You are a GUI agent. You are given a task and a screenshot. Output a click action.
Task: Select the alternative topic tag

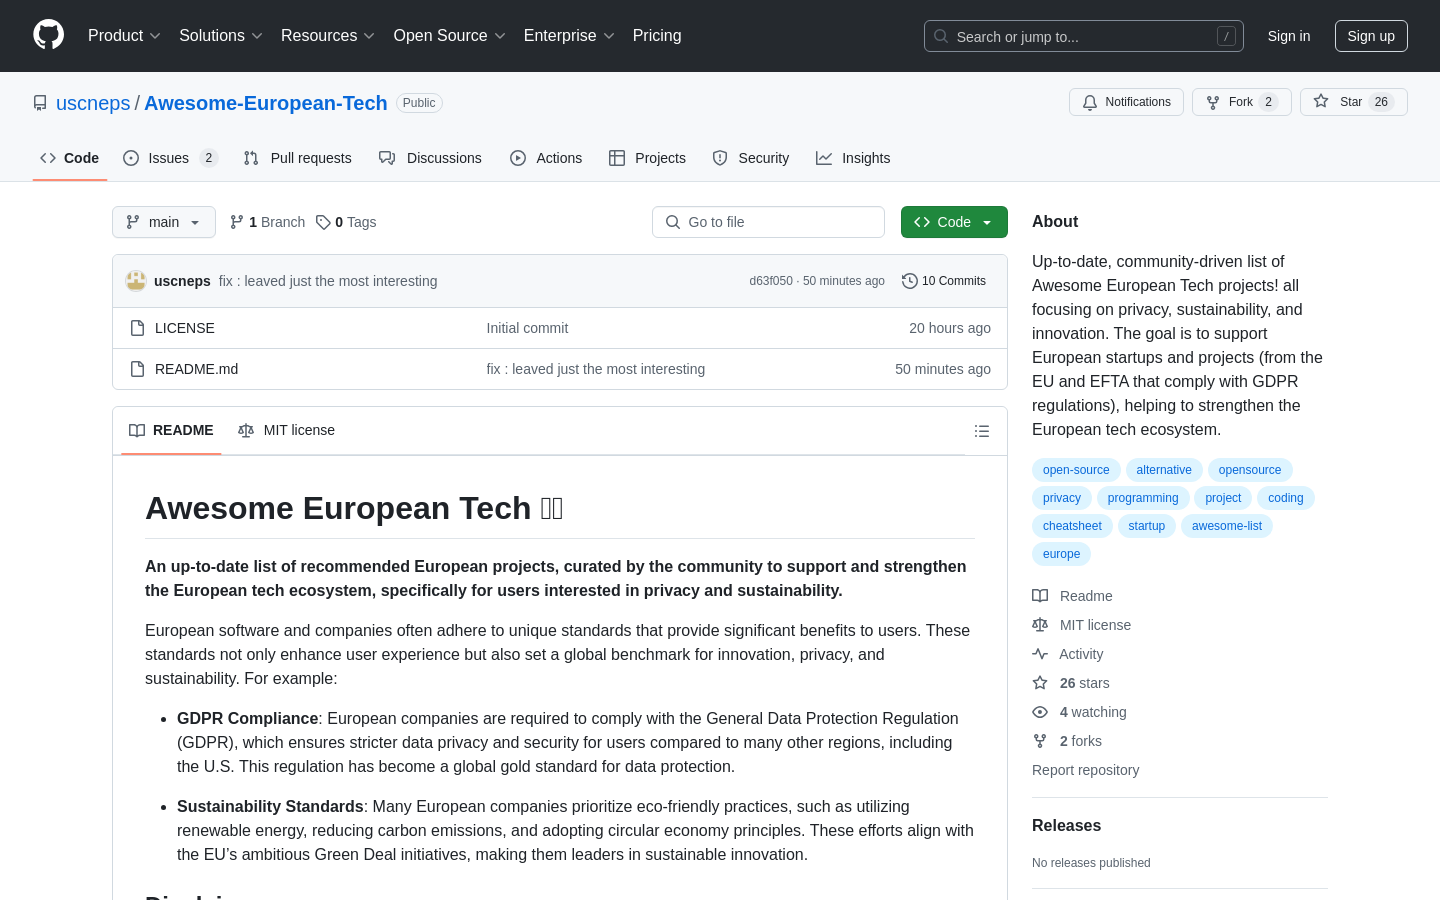point(1164,470)
